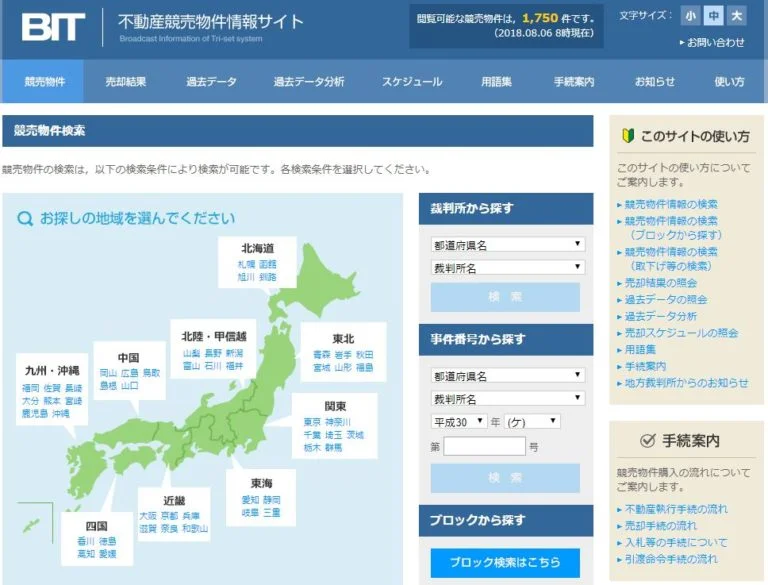This screenshot has width=768, height=585.
Task: Select 北海道 region on the map
Action: pyautogui.click(x=257, y=248)
